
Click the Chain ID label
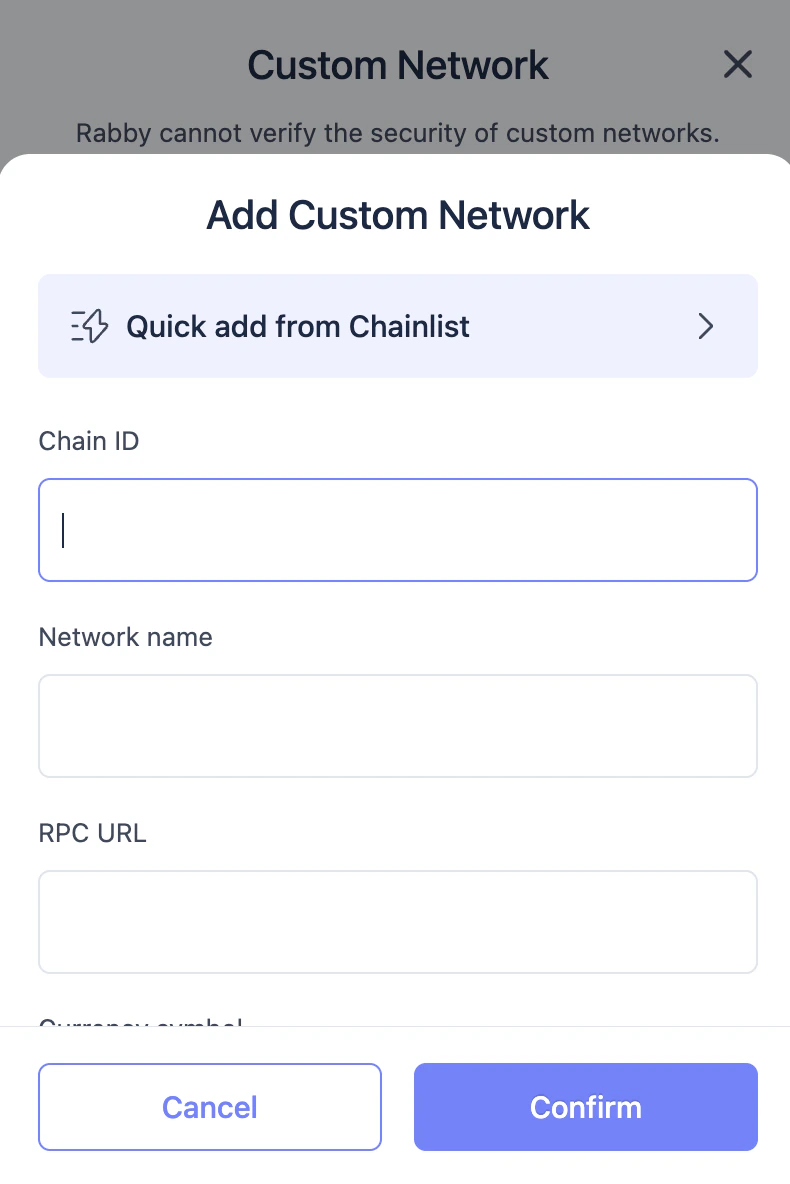click(x=88, y=441)
